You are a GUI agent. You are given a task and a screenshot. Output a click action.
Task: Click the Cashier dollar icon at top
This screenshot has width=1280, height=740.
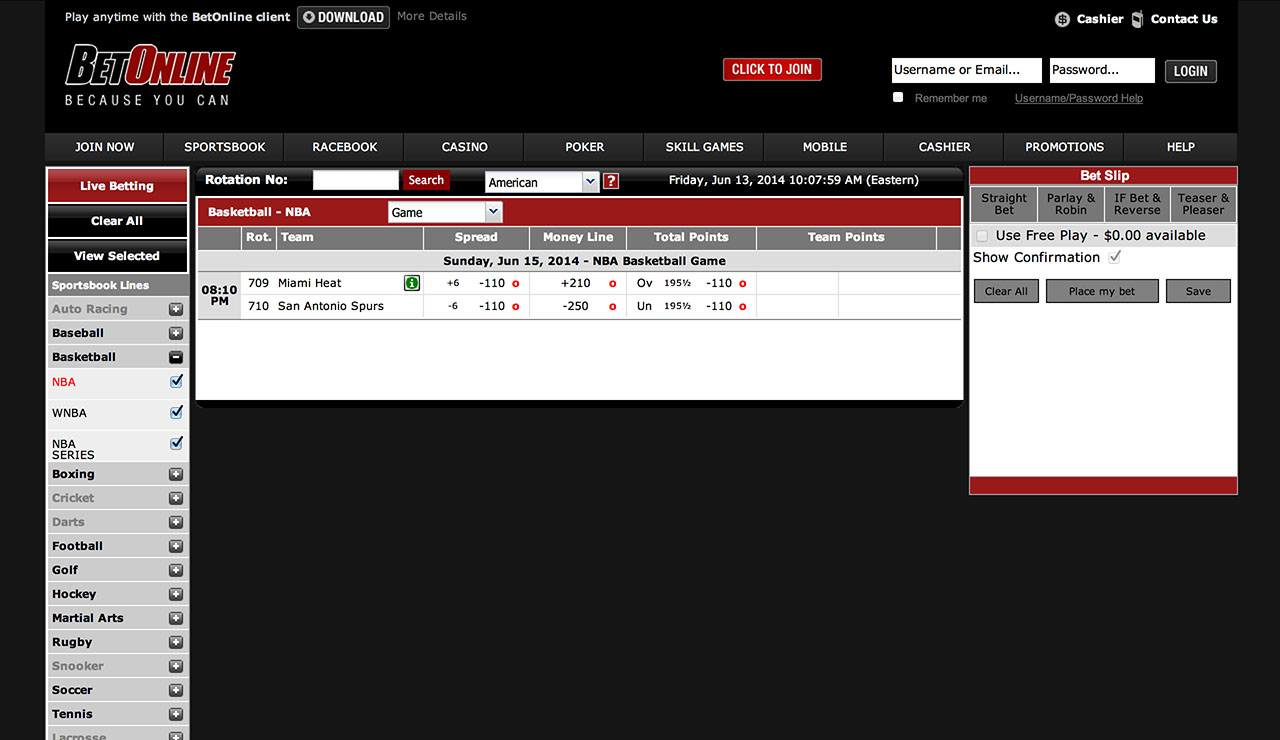[x=1062, y=19]
